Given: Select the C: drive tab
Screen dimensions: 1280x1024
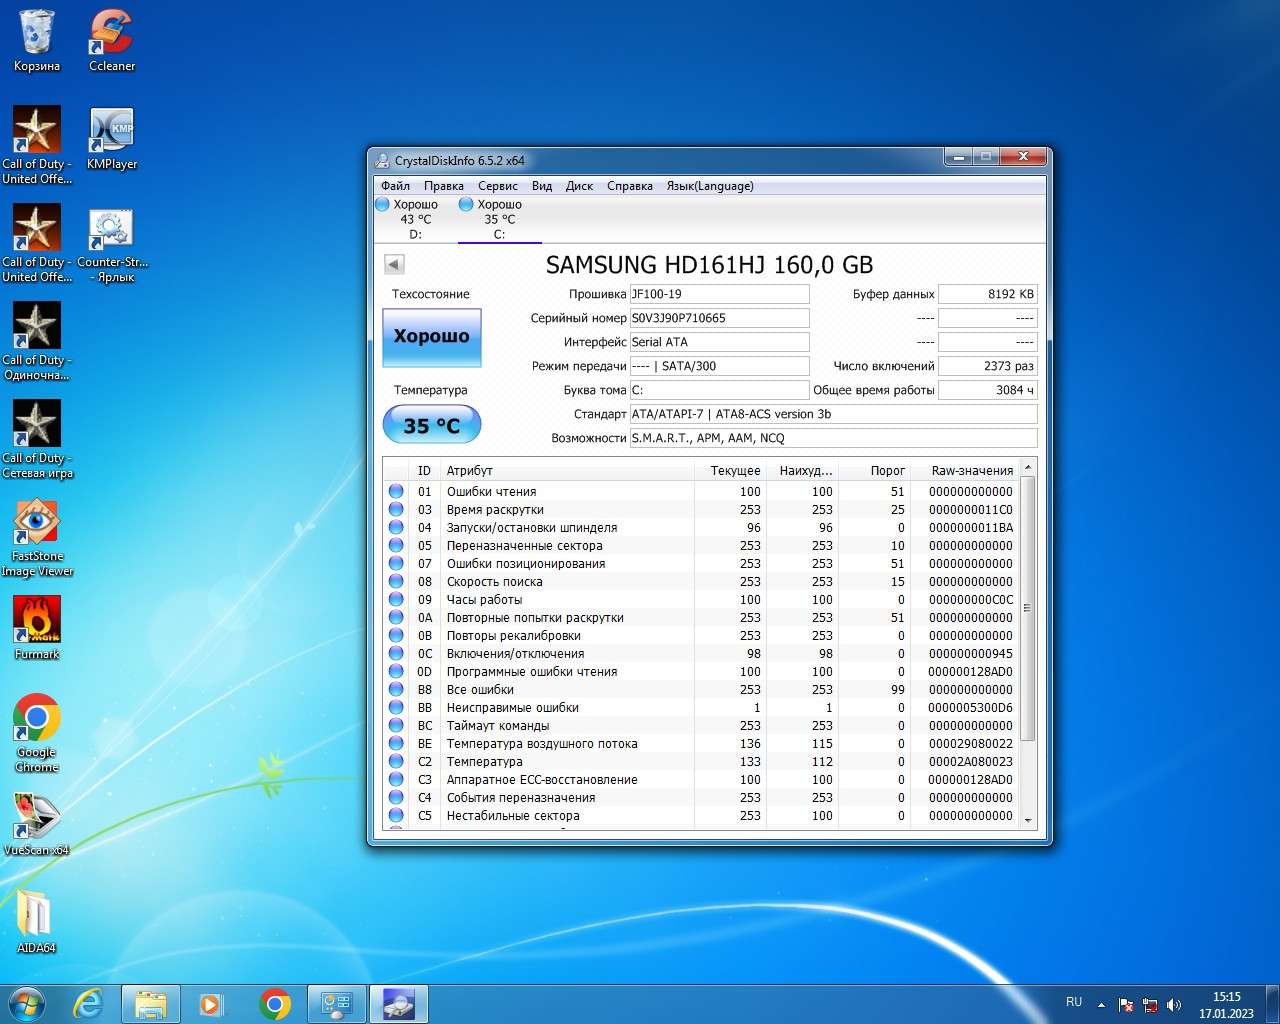Looking at the screenshot, I should tap(499, 220).
